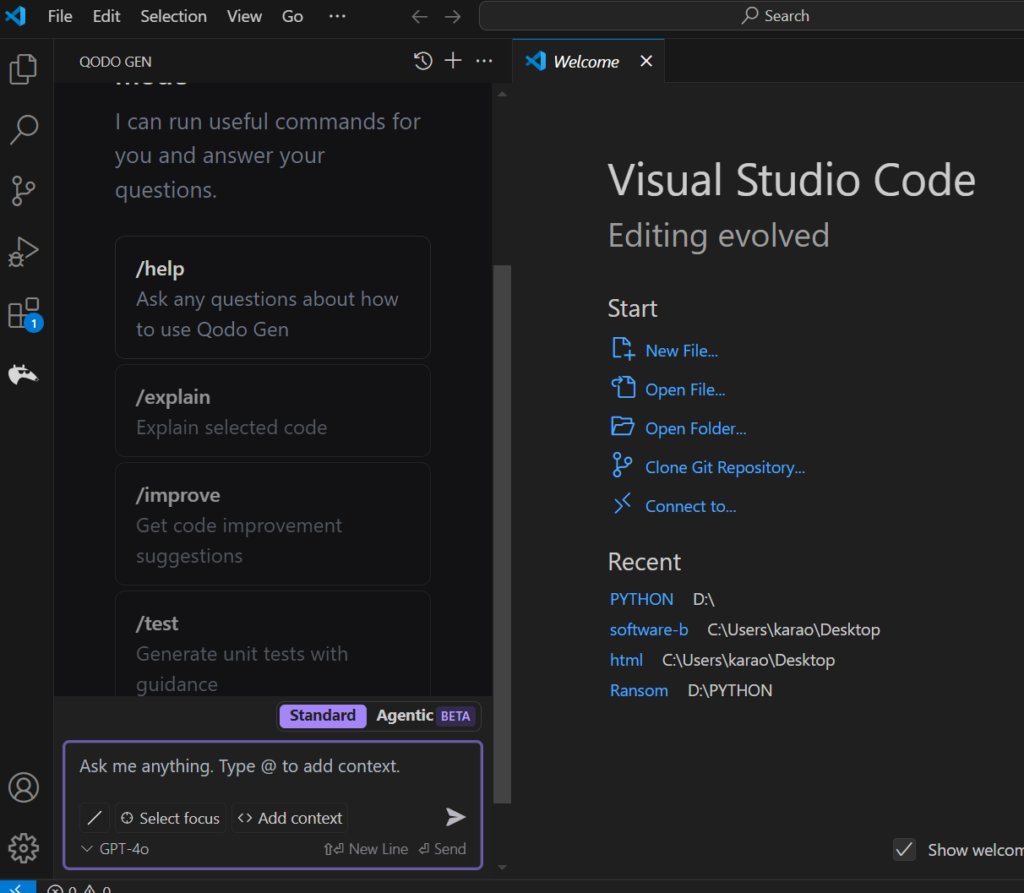The width and height of the screenshot is (1024, 893).
Task: Click the Desktop path beside software-b
Action: tap(793, 629)
